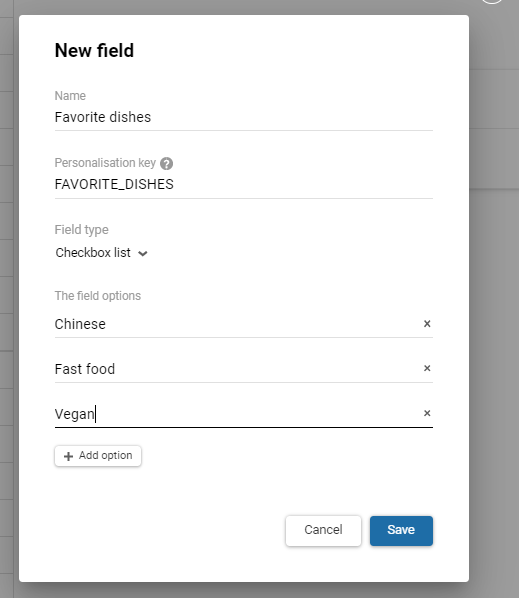Screen dimensions: 519x598
Task: Click into the FAVORITE_DISHES personalisation key field
Action: (x=244, y=185)
